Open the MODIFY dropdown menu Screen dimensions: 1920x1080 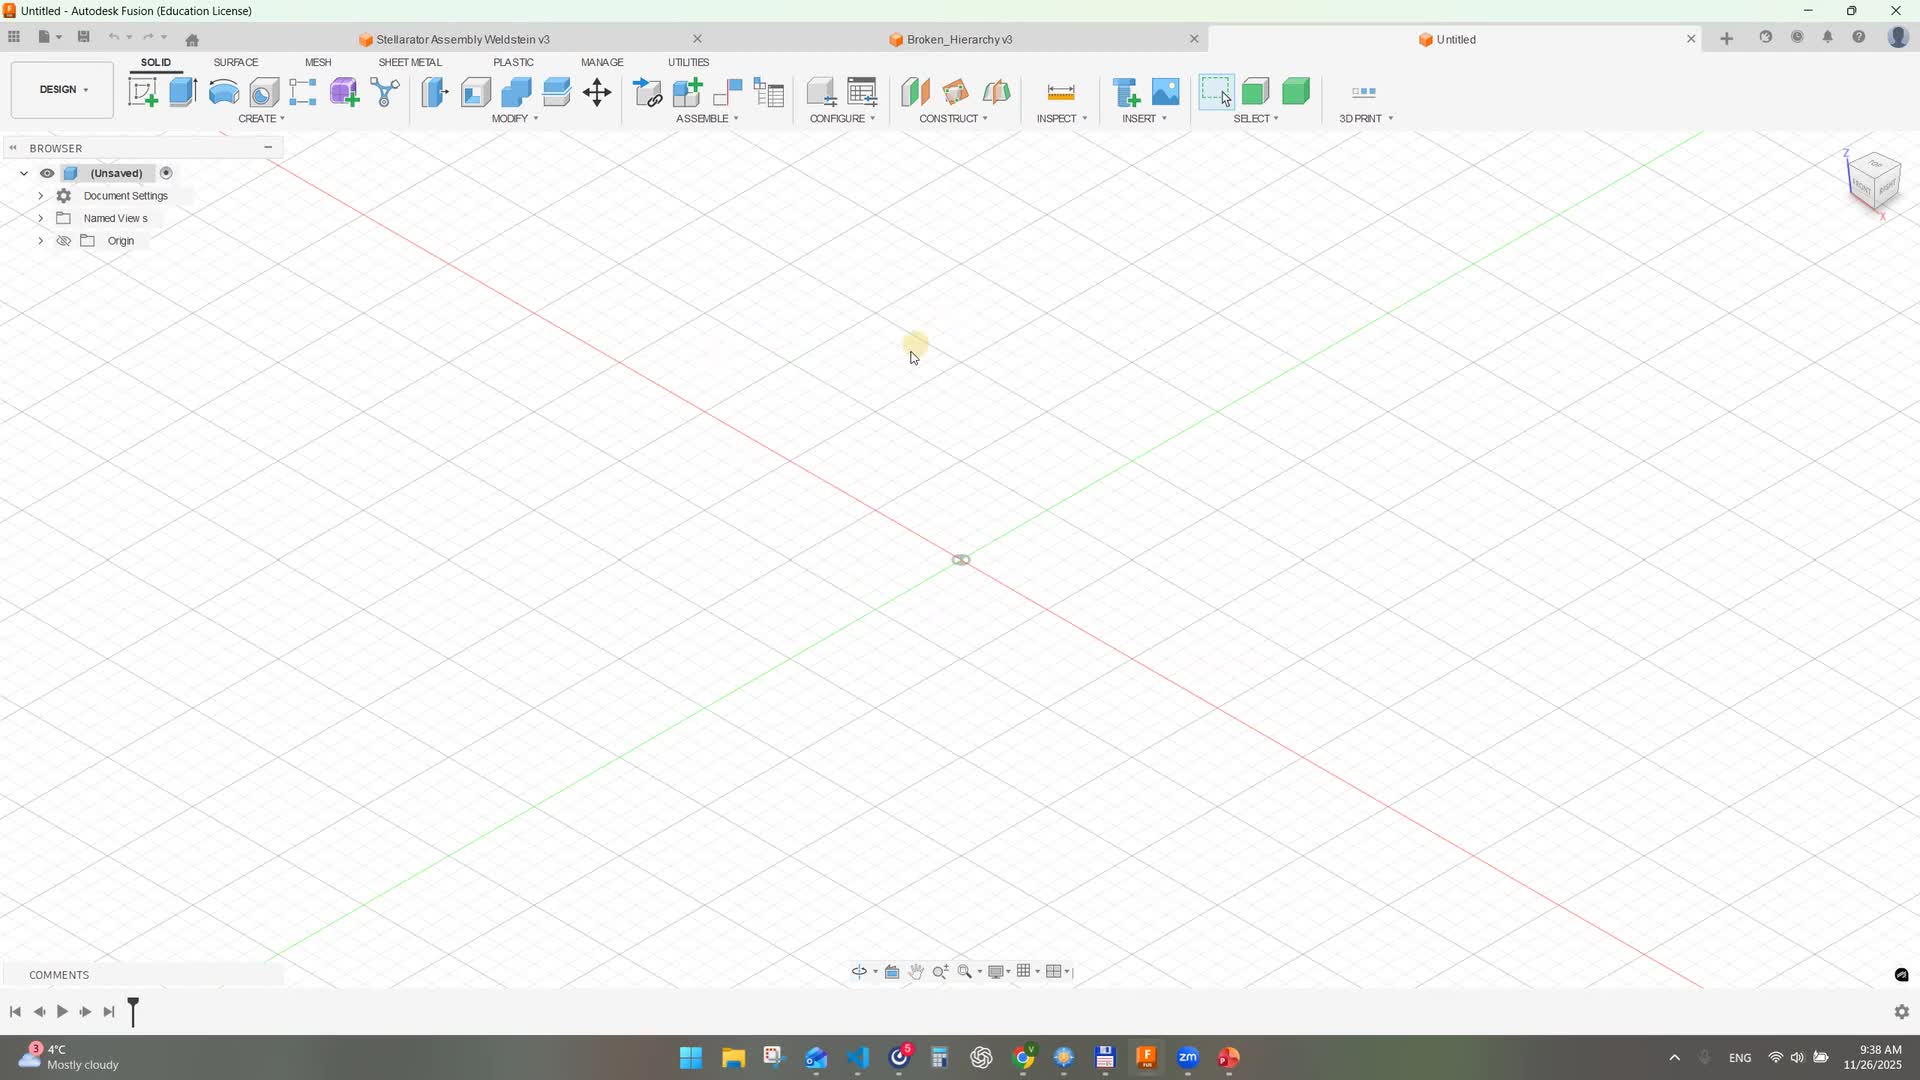pos(515,118)
